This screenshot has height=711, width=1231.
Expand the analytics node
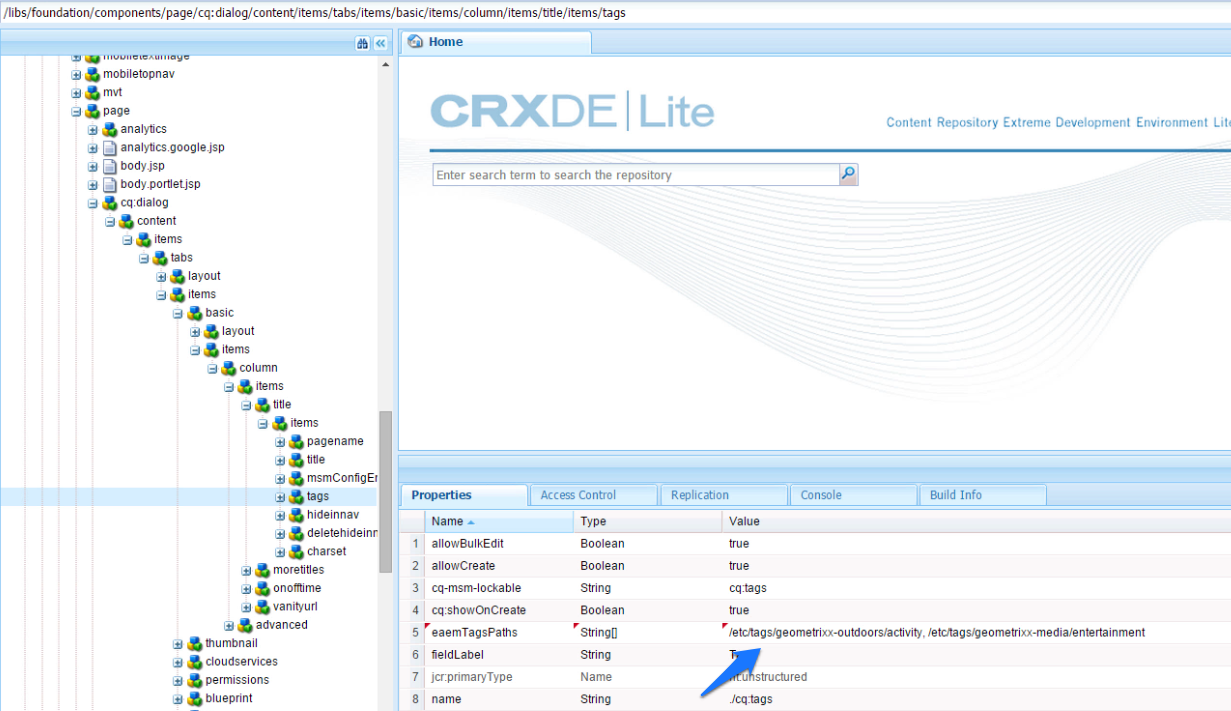(x=93, y=130)
